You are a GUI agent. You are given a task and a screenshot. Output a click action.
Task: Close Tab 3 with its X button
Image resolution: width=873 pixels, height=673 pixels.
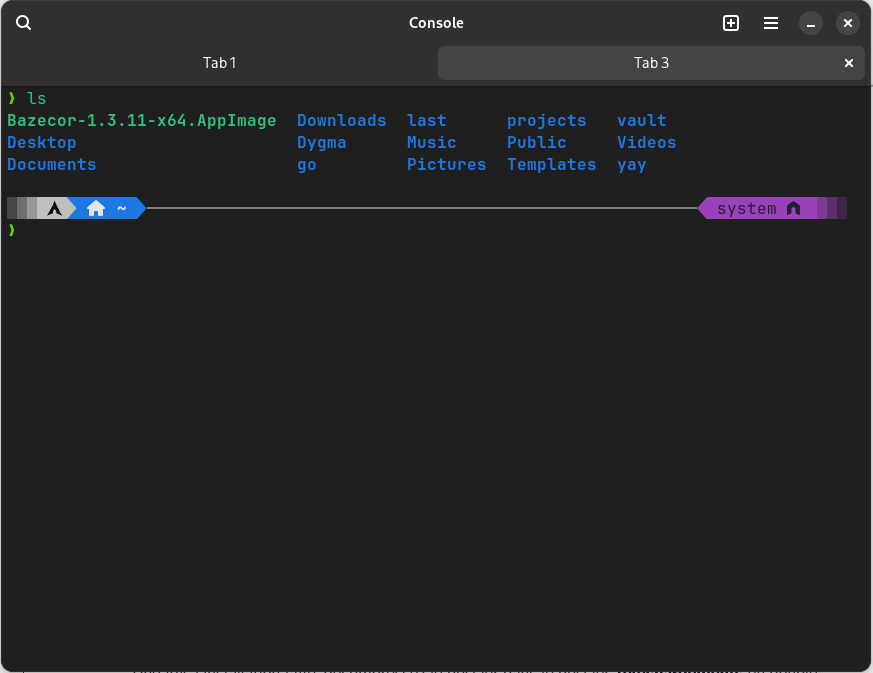[849, 63]
